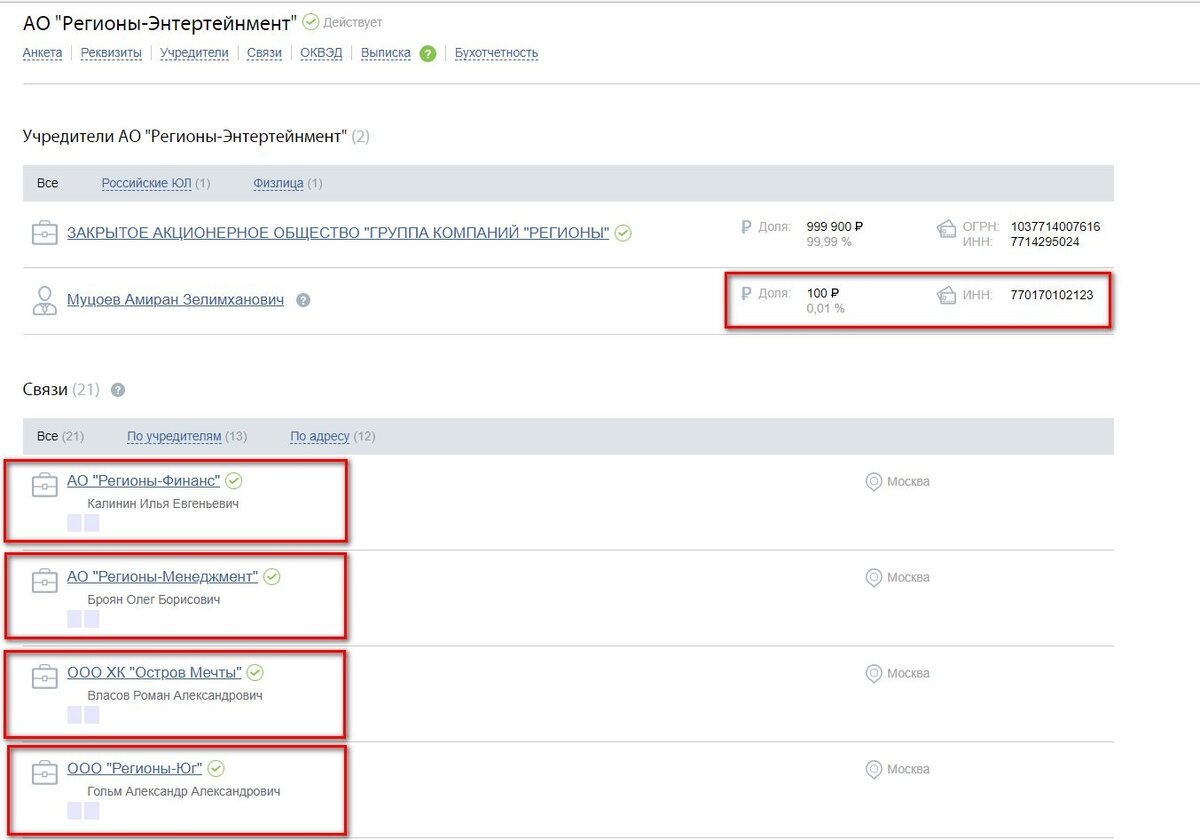The width and height of the screenshot is (1200, 840).
Task: Click the gray help icon next to Муцоев
Action: tap(304, 299)
